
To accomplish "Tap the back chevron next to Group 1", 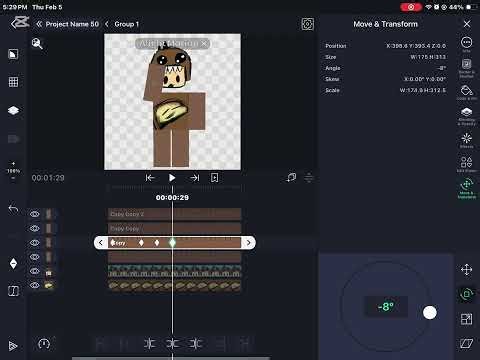I will (x=107, y=24).
